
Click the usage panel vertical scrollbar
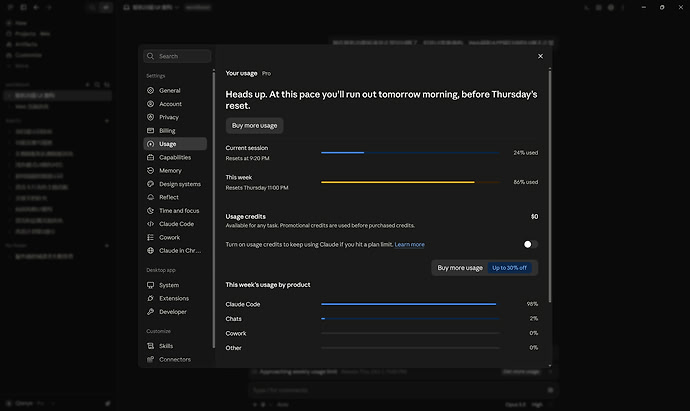pos(550,185)
